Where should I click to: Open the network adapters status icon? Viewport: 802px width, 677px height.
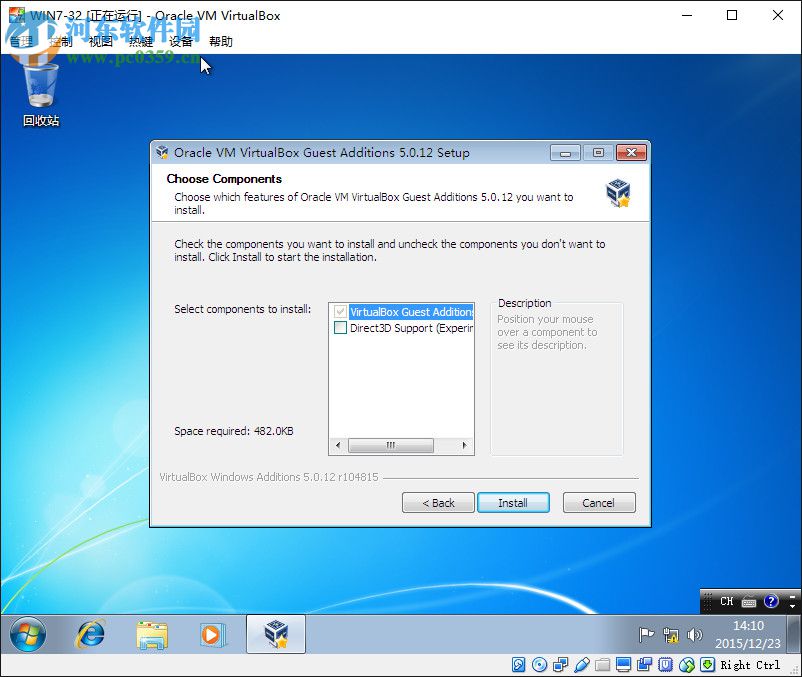(x=561, y=665)
